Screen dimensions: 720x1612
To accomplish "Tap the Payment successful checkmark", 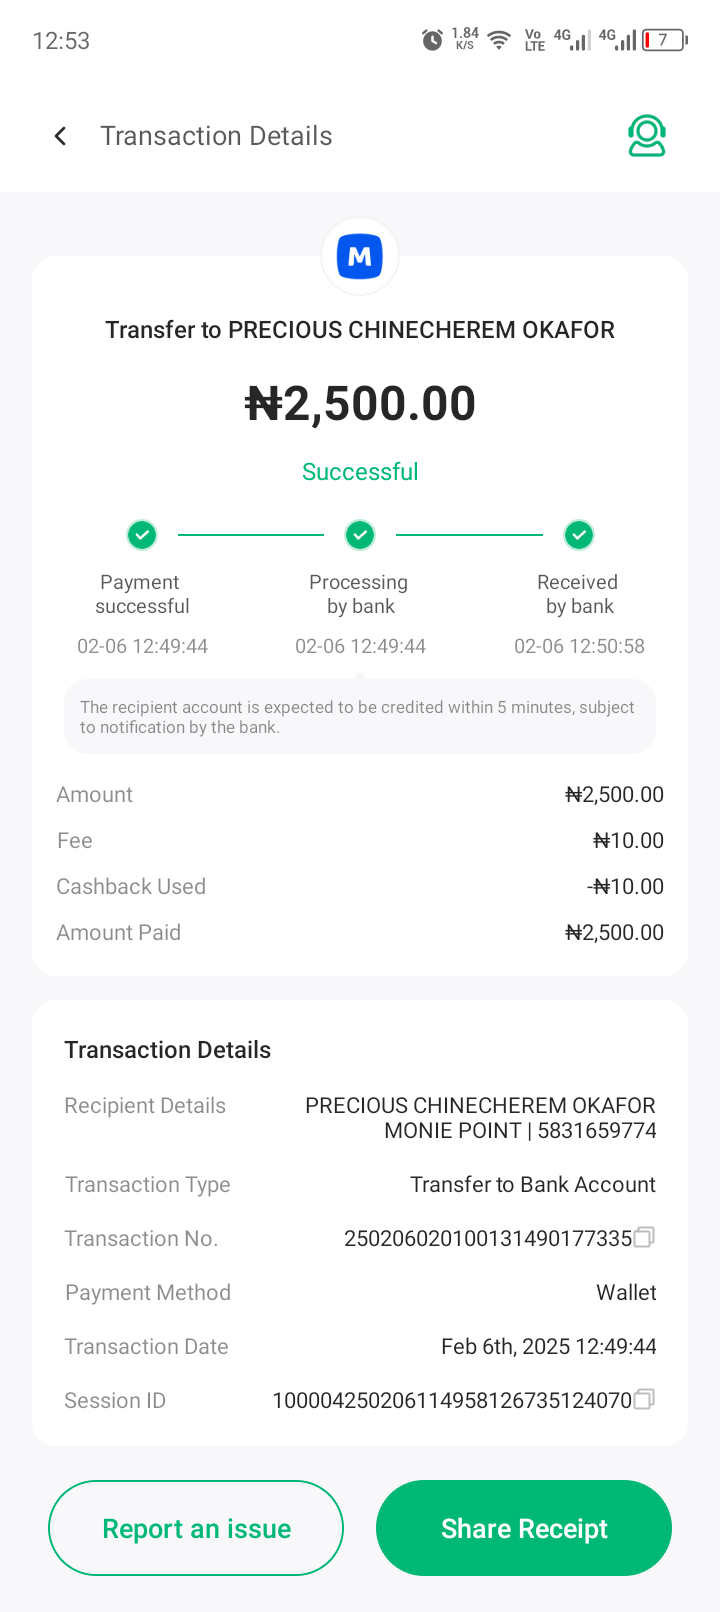I will coord(142,535).
